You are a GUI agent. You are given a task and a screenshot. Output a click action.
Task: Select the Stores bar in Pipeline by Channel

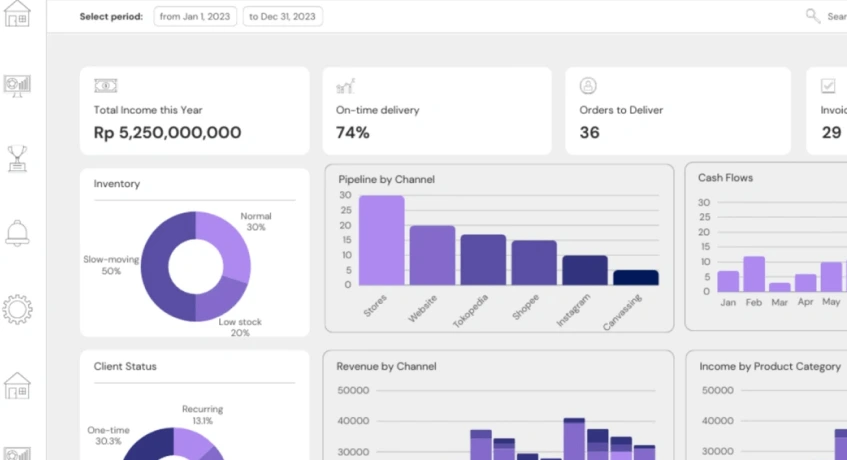pos(381,240)
